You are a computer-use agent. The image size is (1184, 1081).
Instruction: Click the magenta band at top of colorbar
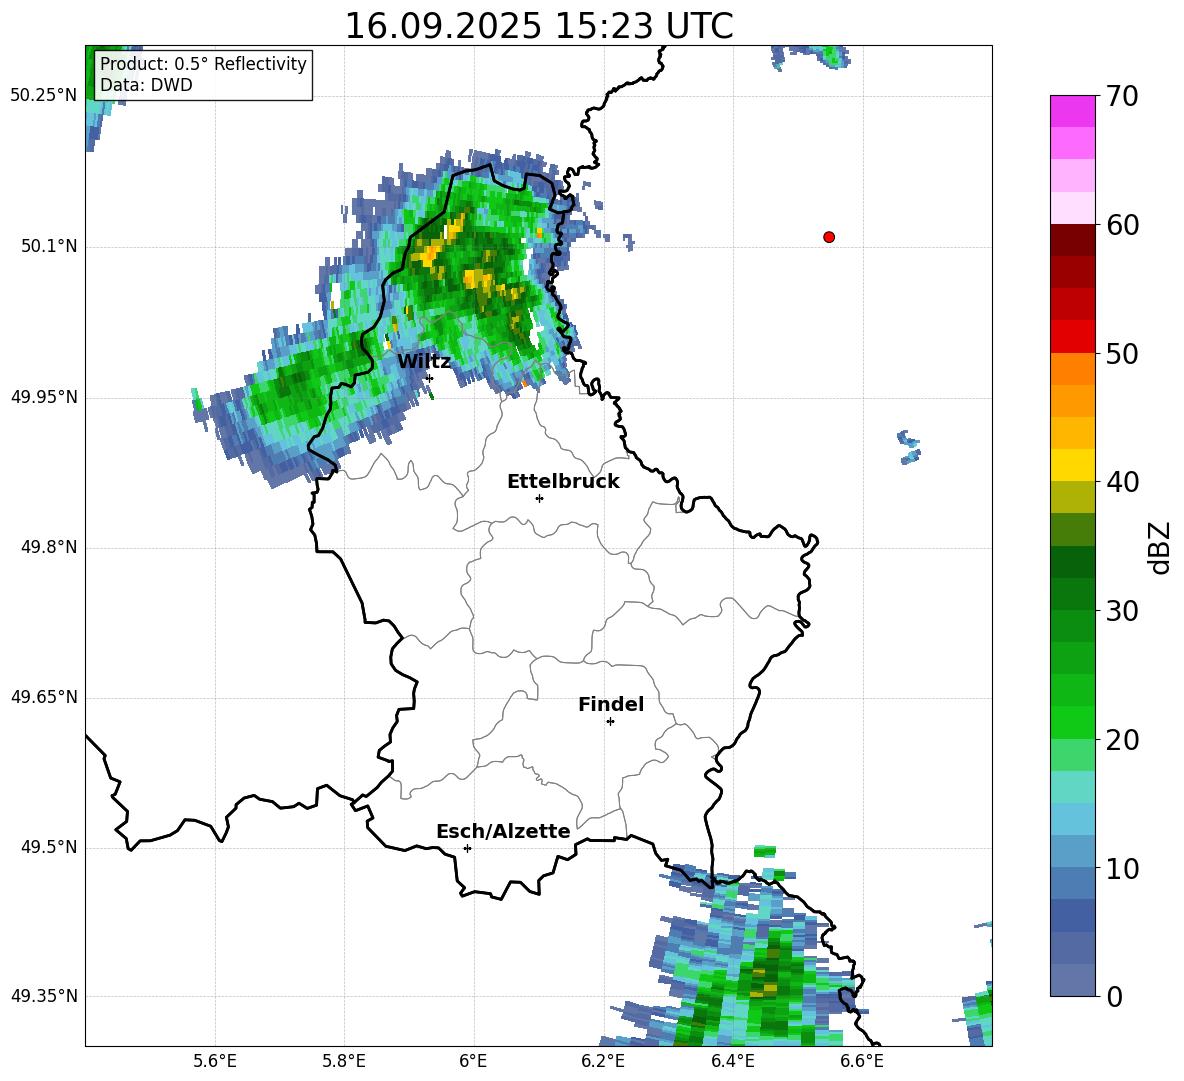tap(1072, 111)
